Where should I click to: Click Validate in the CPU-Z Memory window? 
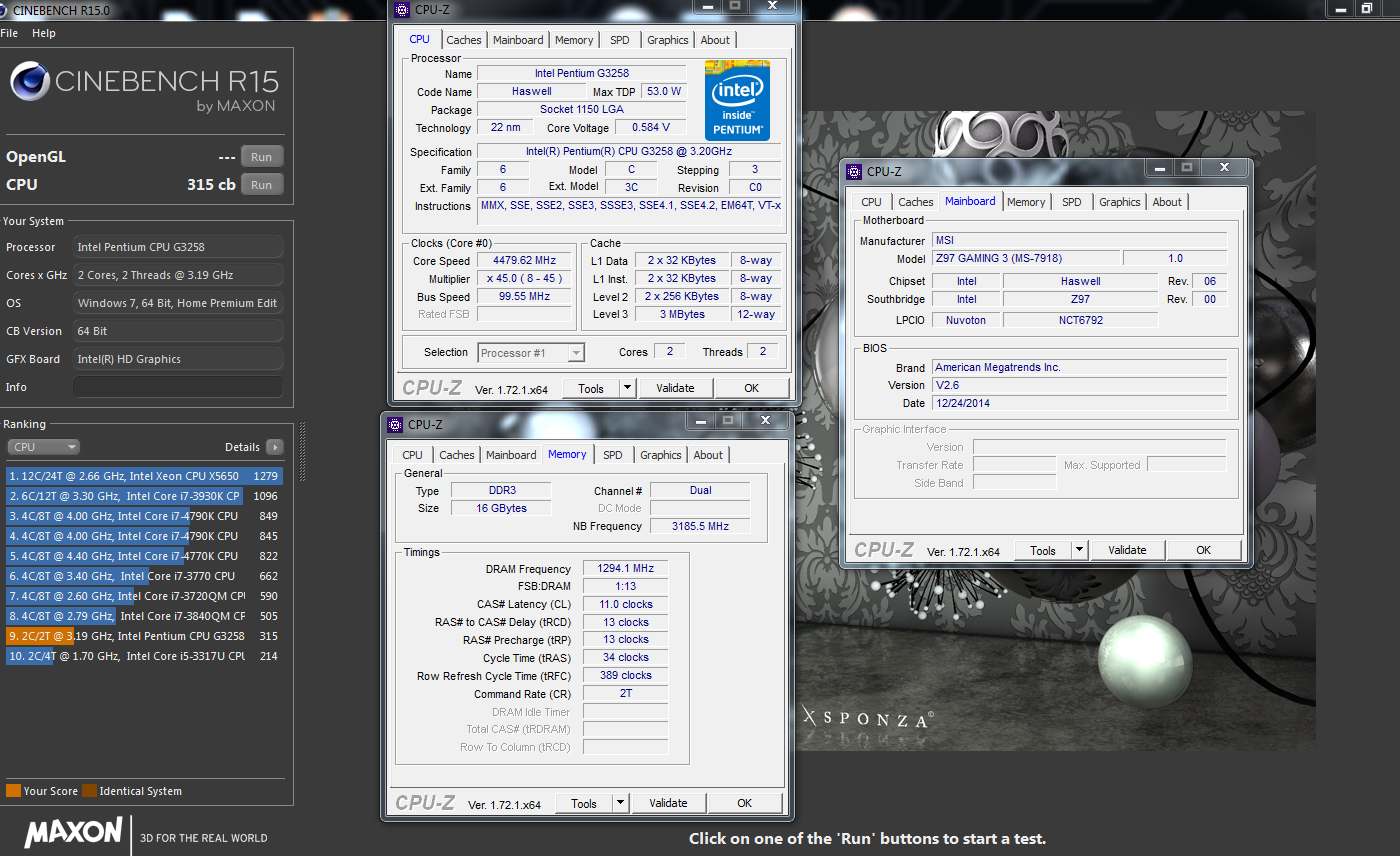668,803
